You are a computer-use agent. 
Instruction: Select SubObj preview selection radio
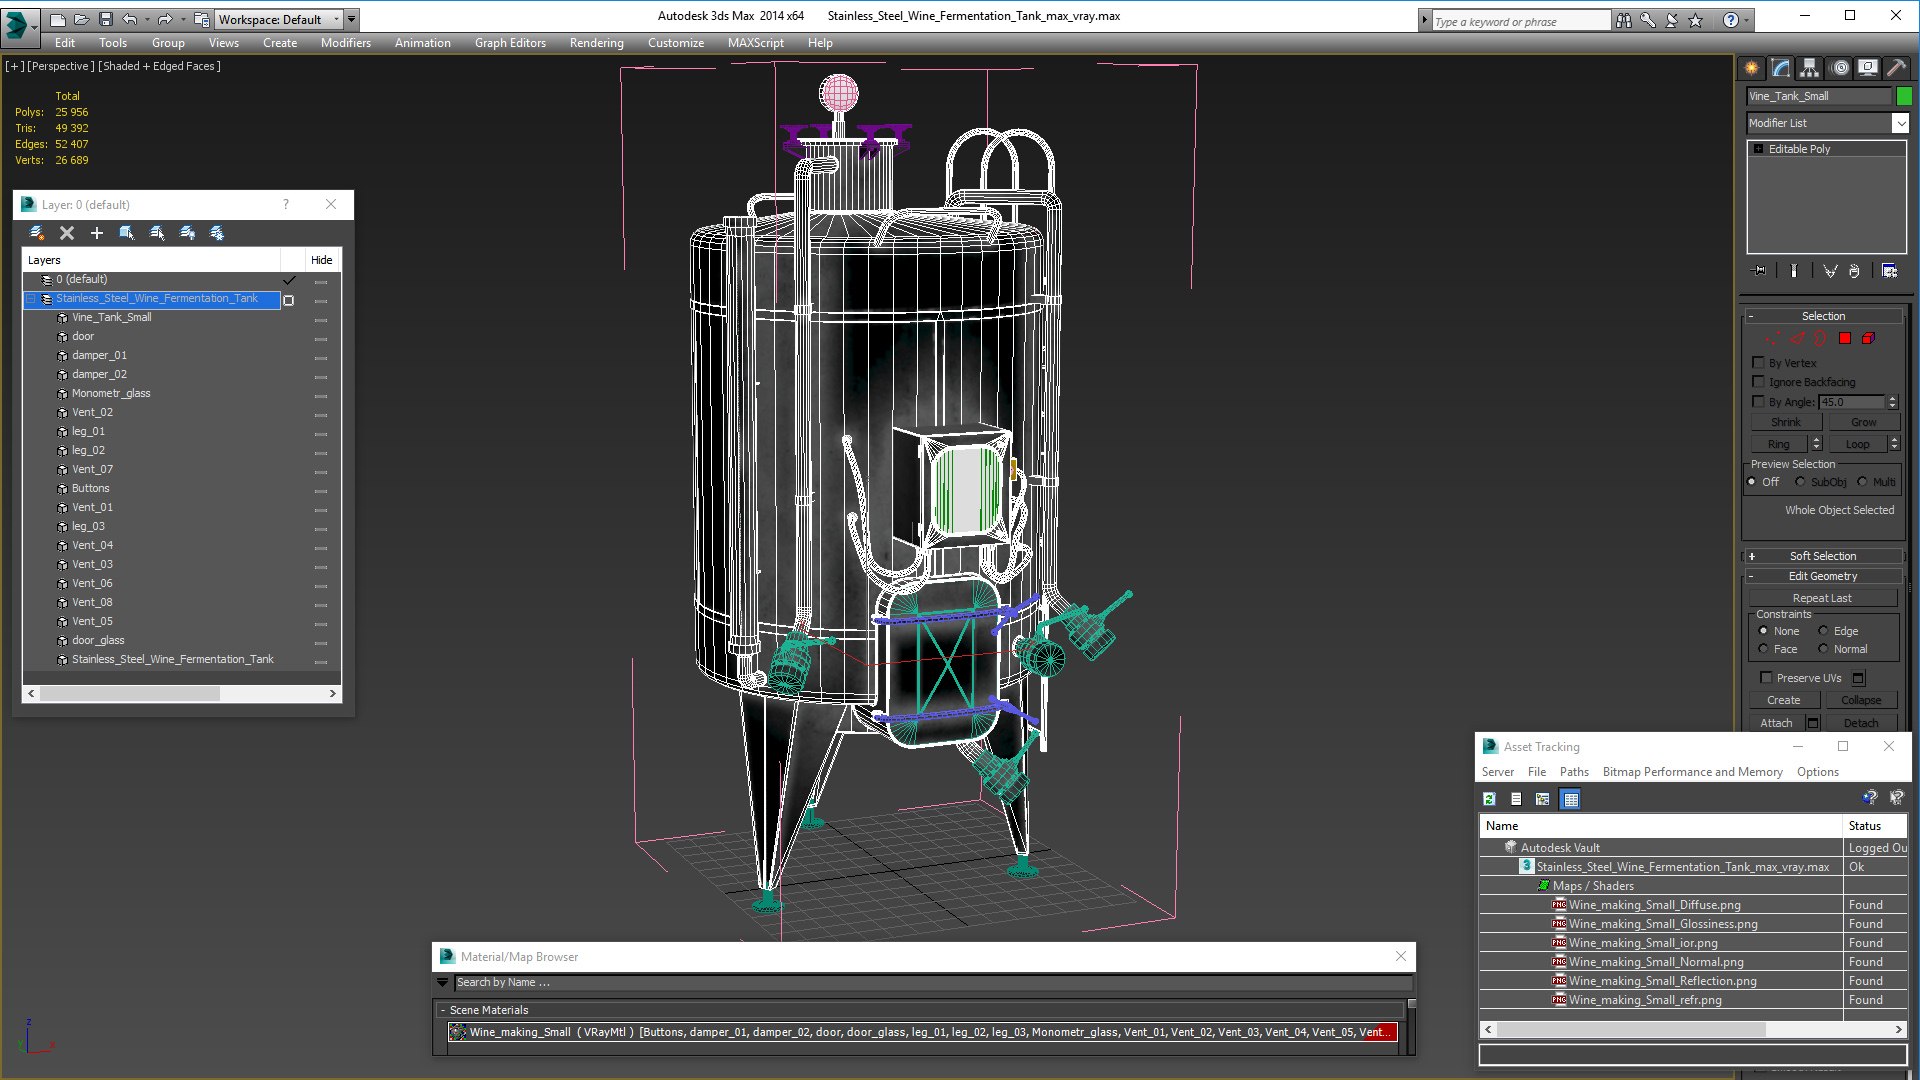[x=1801, y=482]
